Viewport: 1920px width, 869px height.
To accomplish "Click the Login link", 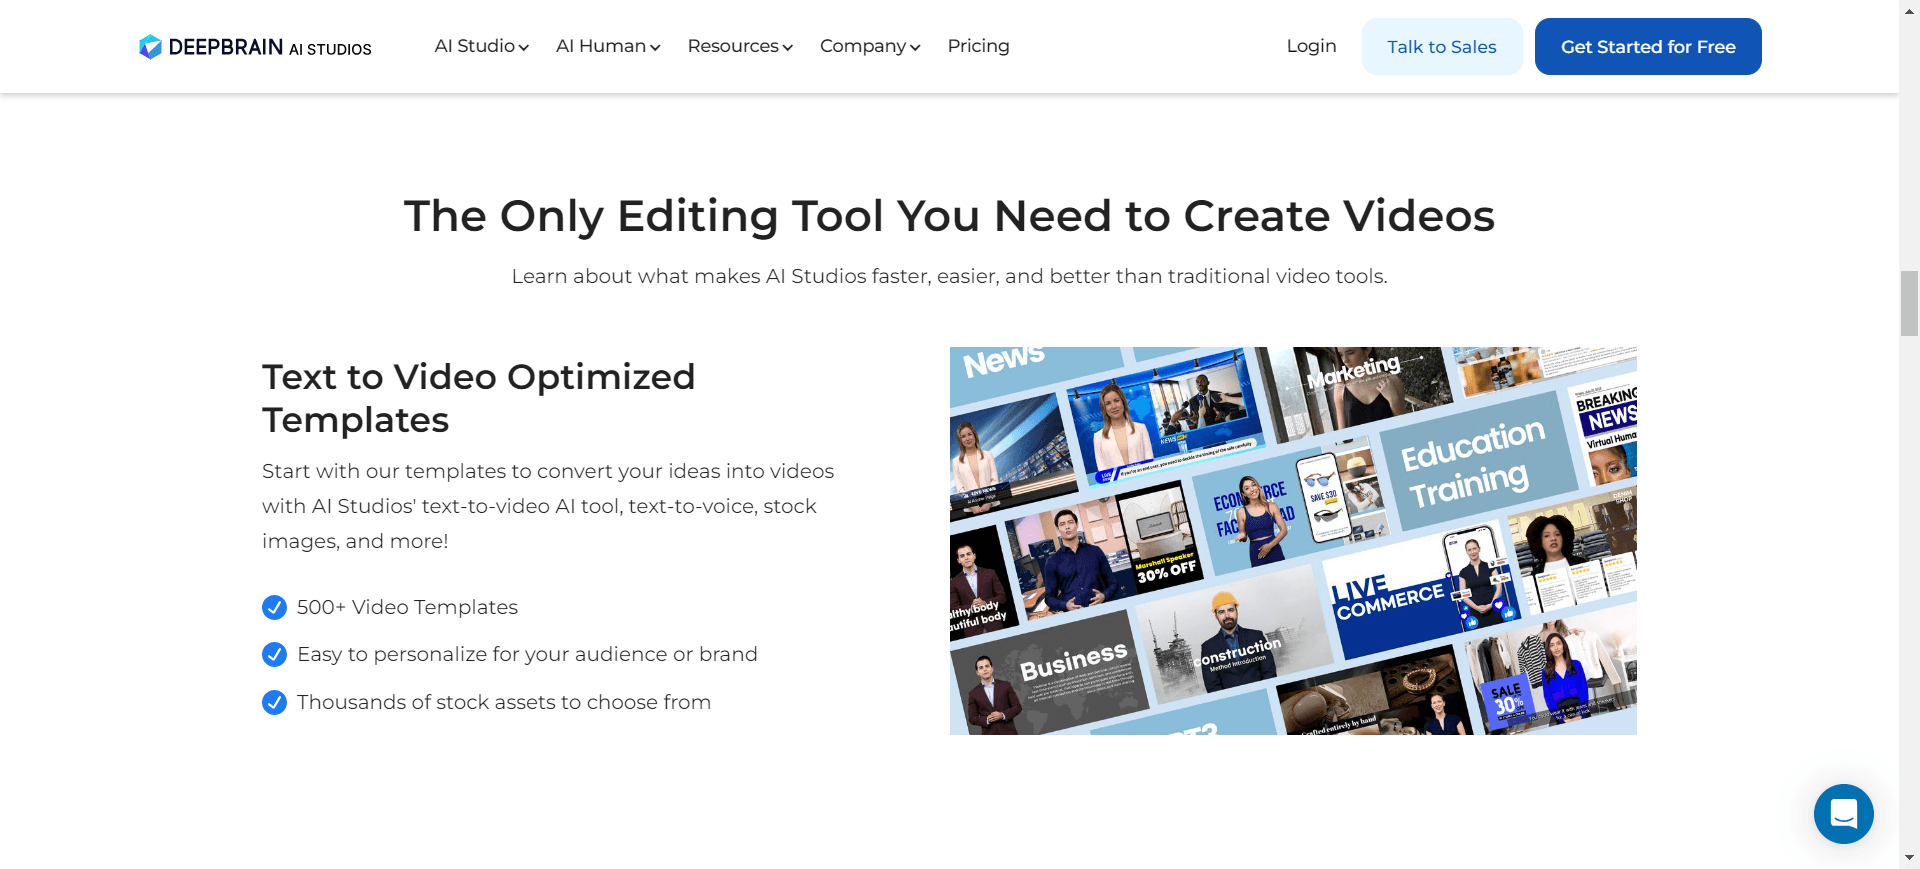I will click(1311, 46).
